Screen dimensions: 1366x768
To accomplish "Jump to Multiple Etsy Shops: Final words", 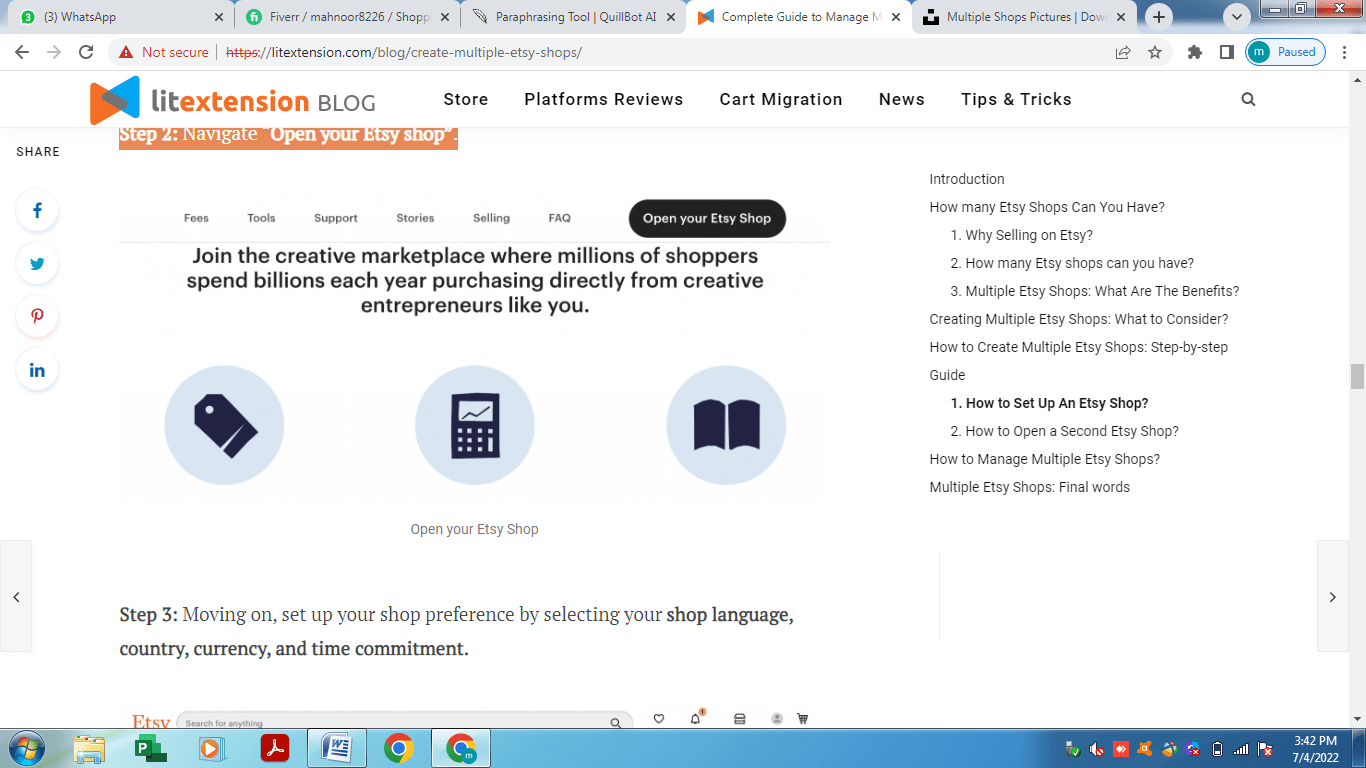I will tap(1030, 487).
